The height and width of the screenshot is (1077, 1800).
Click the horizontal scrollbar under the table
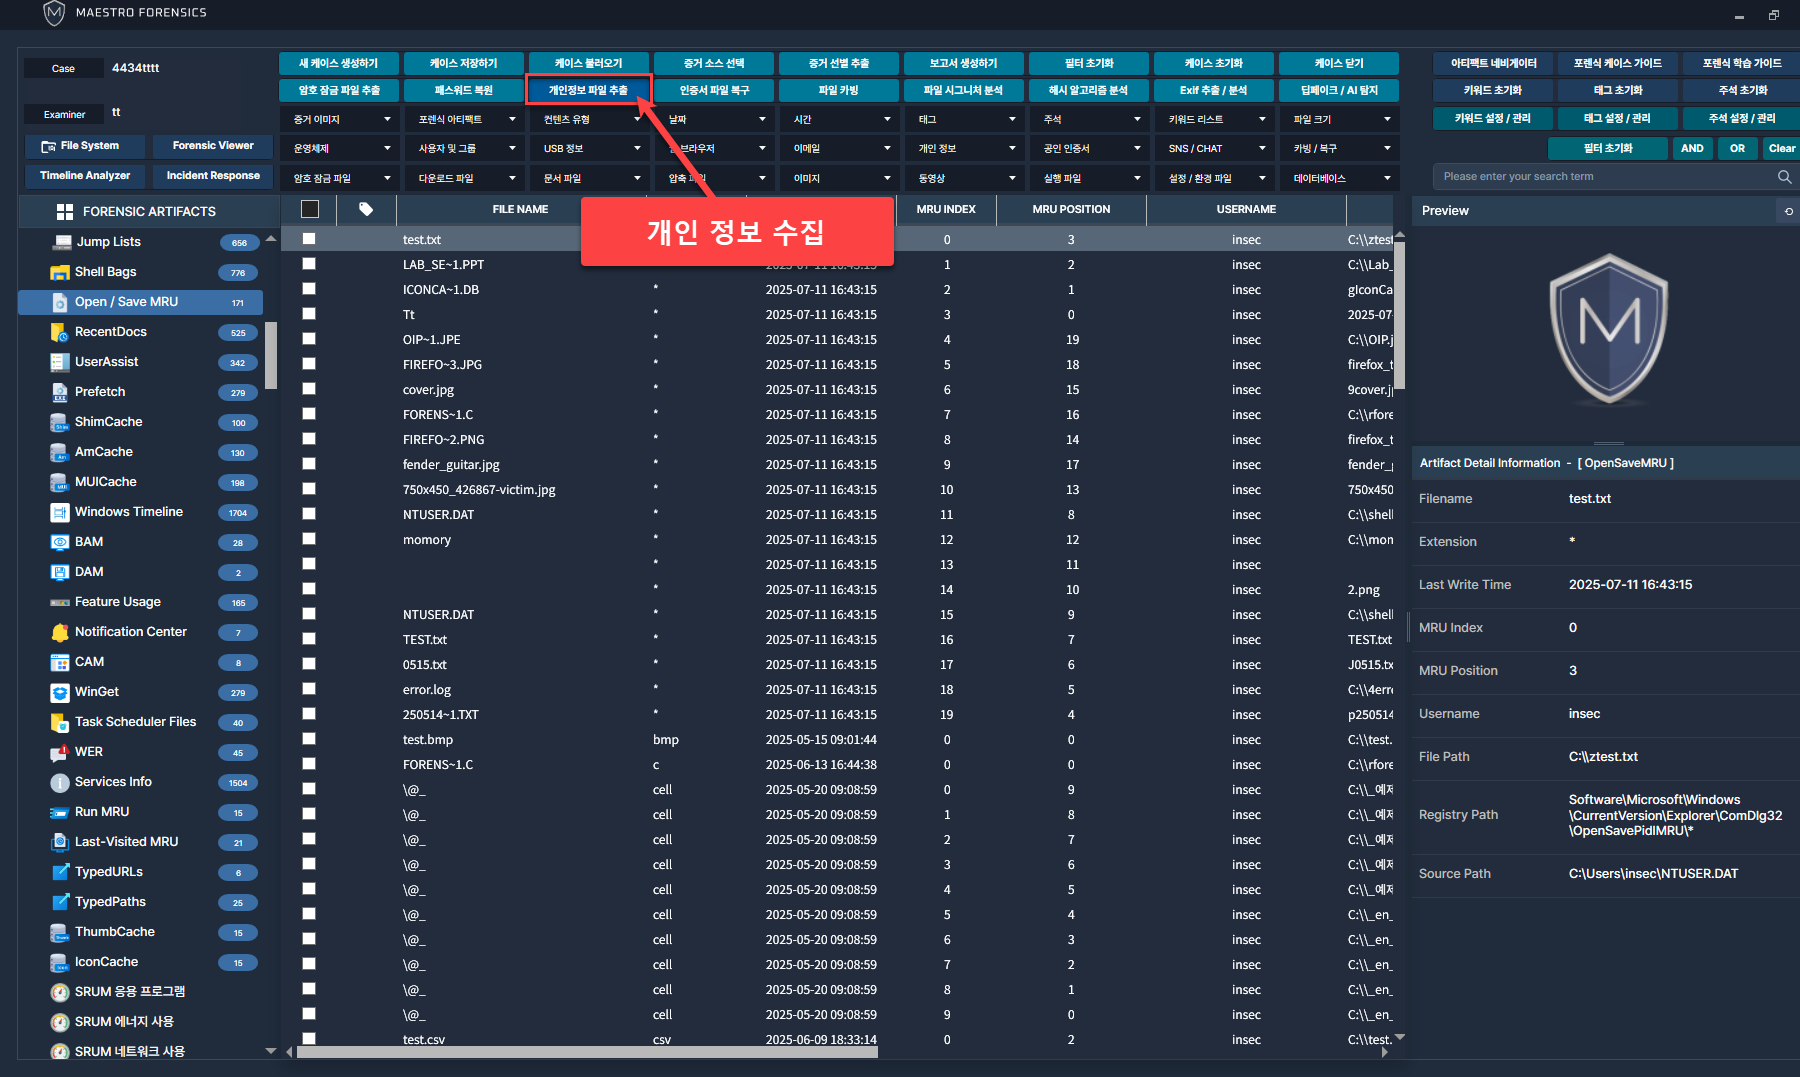click(587, 1052)
